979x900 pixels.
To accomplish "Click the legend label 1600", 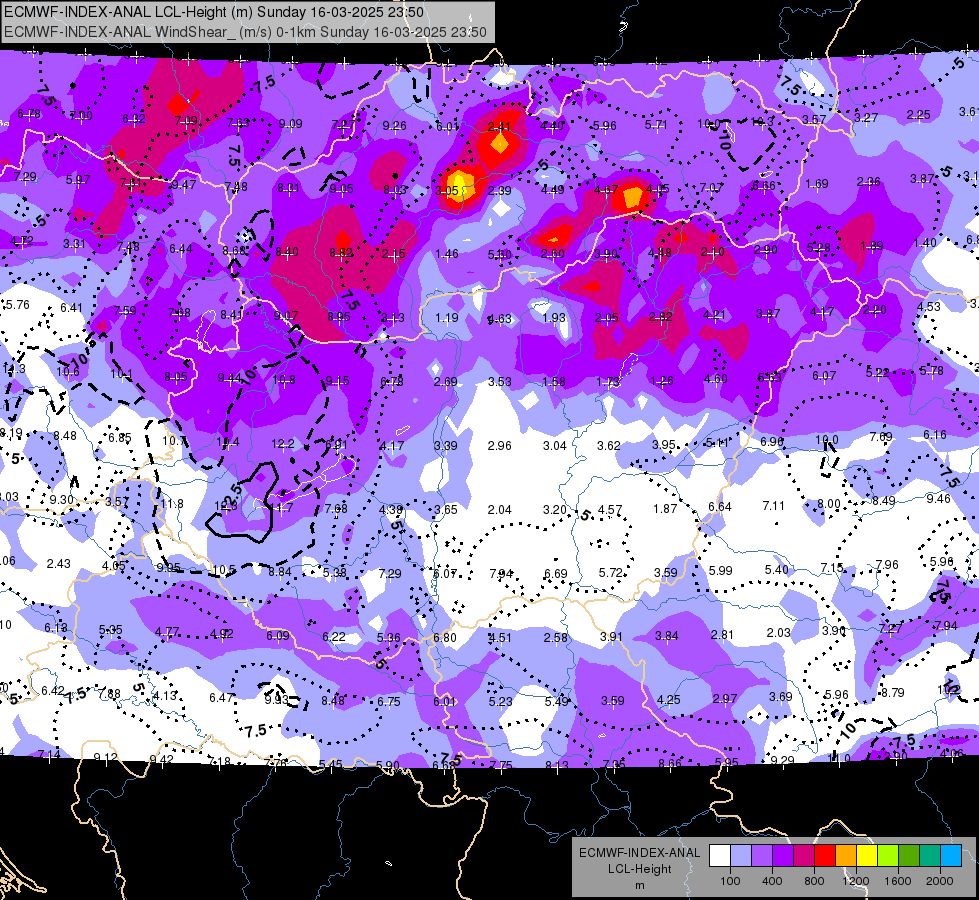I will point(897,881).
